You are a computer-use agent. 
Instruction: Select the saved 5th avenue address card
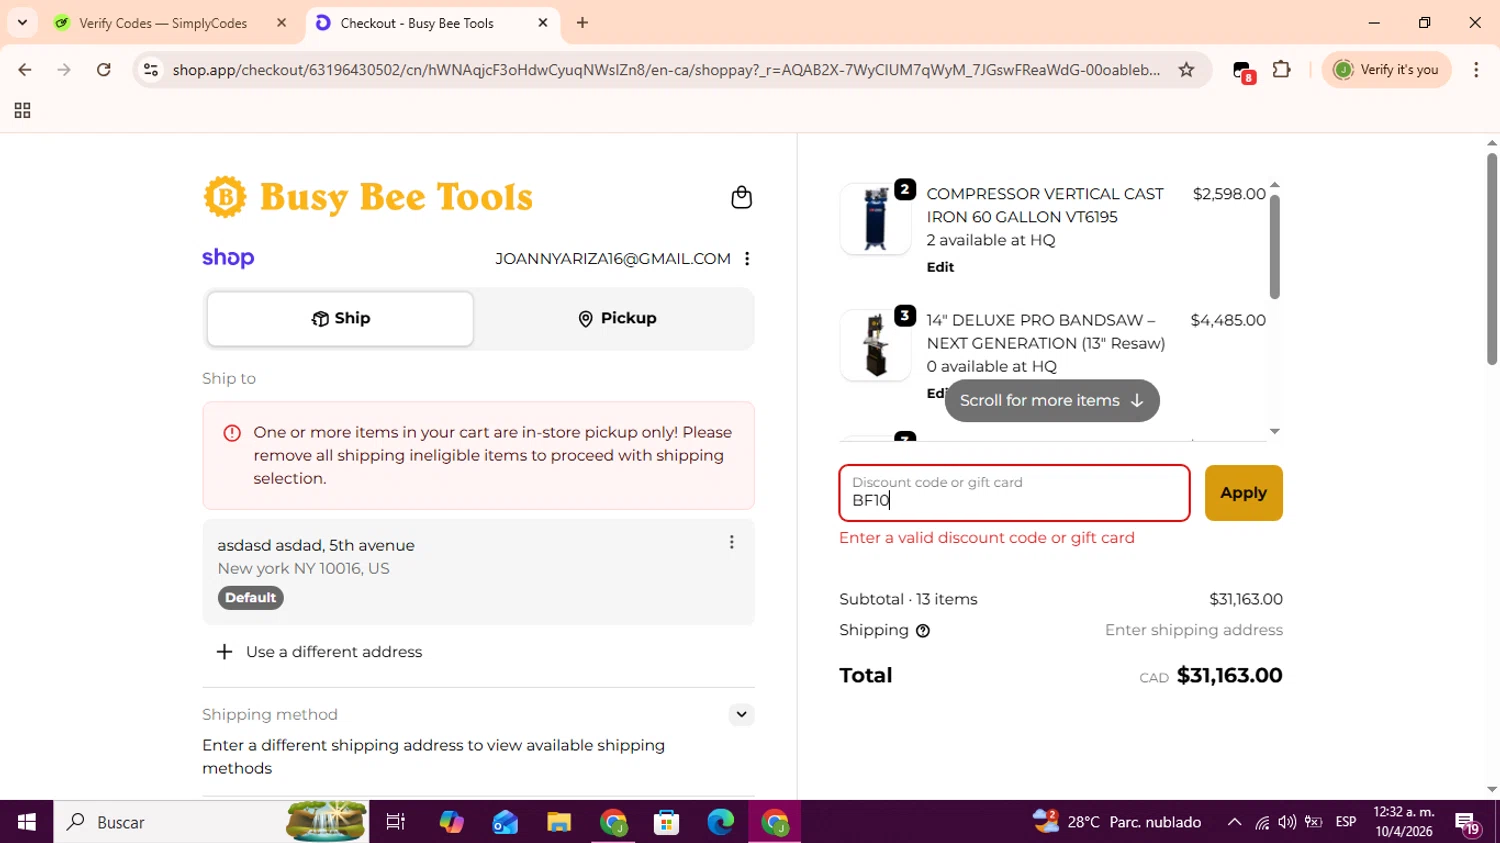[x=478, y=572]
